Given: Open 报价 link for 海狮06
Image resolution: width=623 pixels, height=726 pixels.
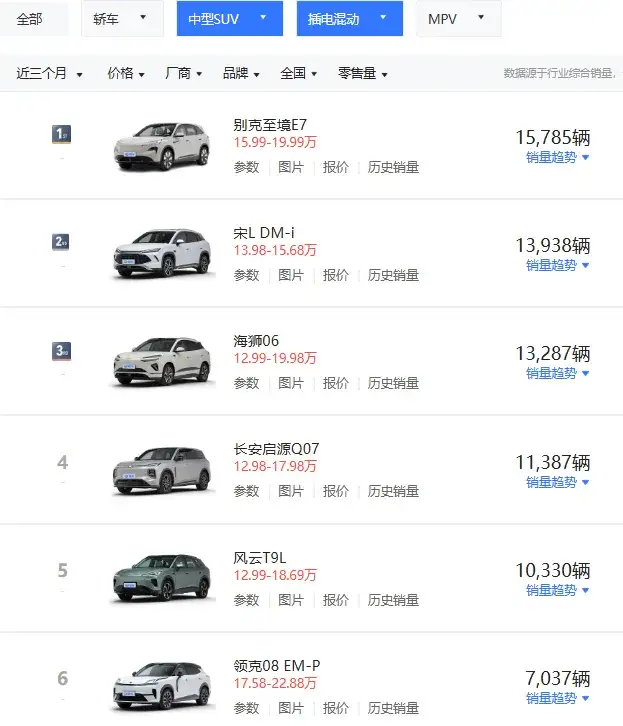Looking at the screenshot, I should point(336,383).
